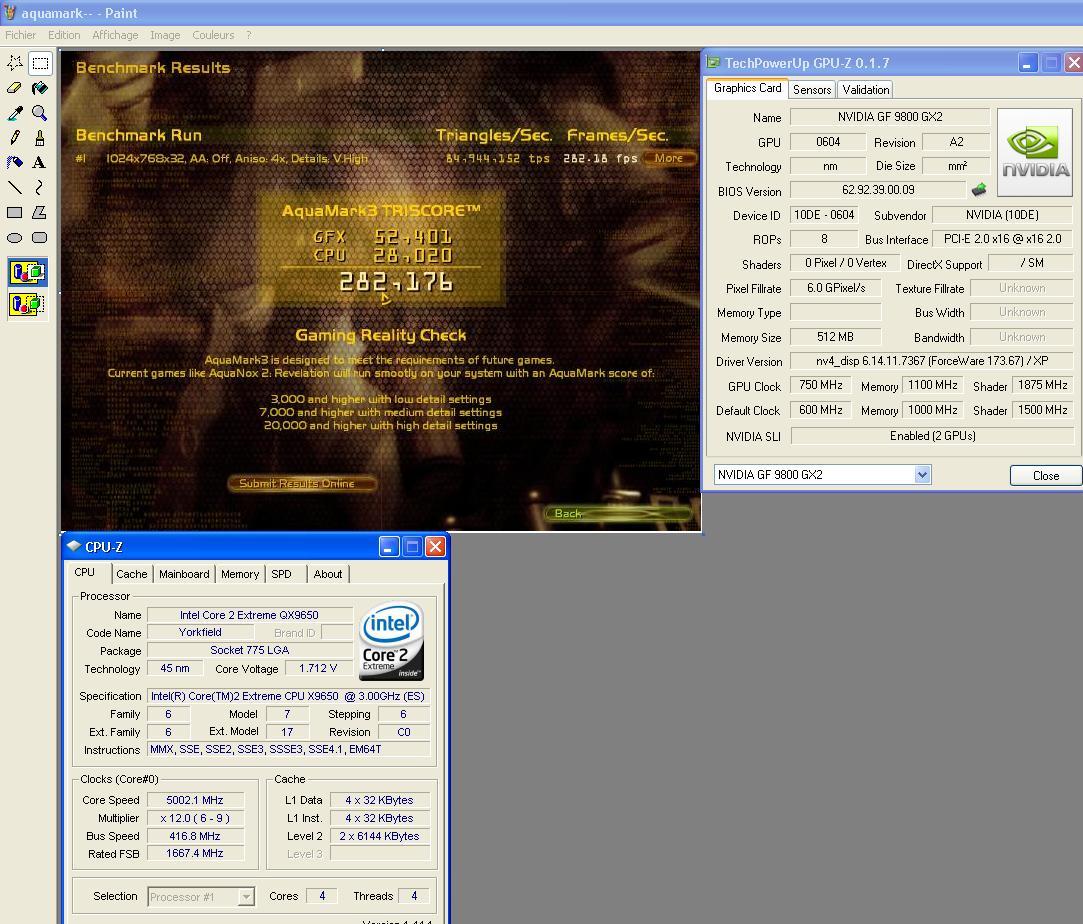Select the CPU tab in CPU-Z

pos(84,572)
